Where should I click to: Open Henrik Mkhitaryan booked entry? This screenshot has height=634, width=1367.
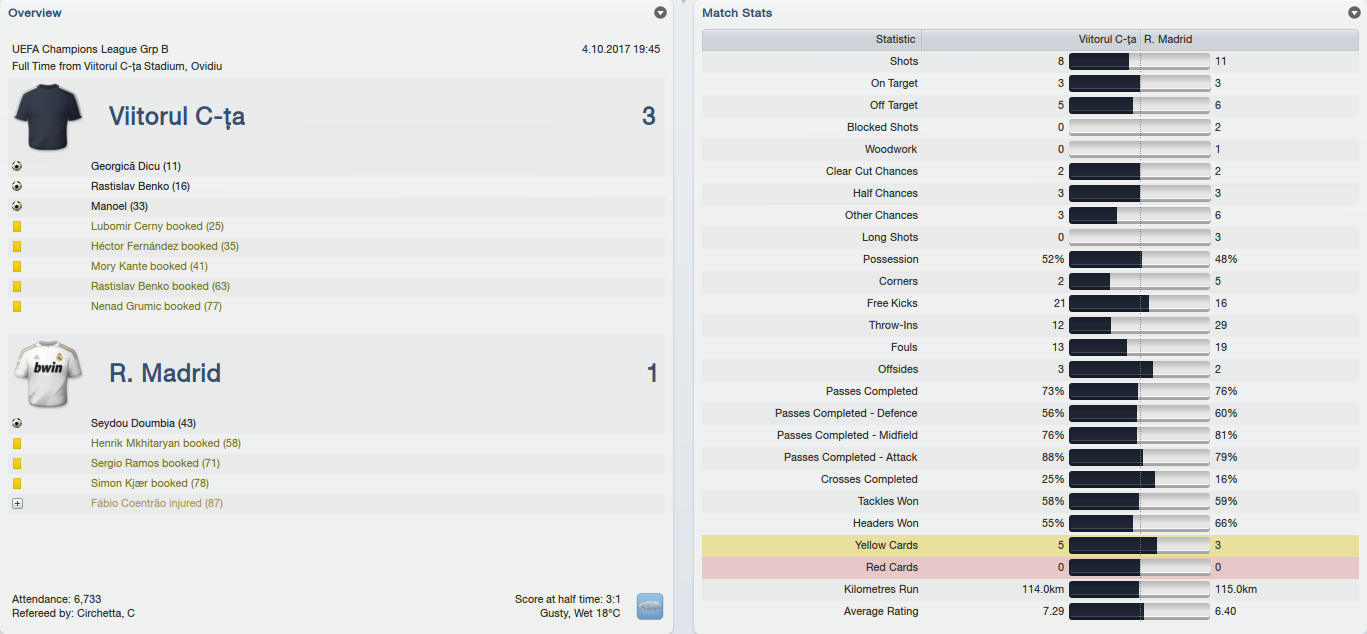pyautogui.click(x=165, y=443)
